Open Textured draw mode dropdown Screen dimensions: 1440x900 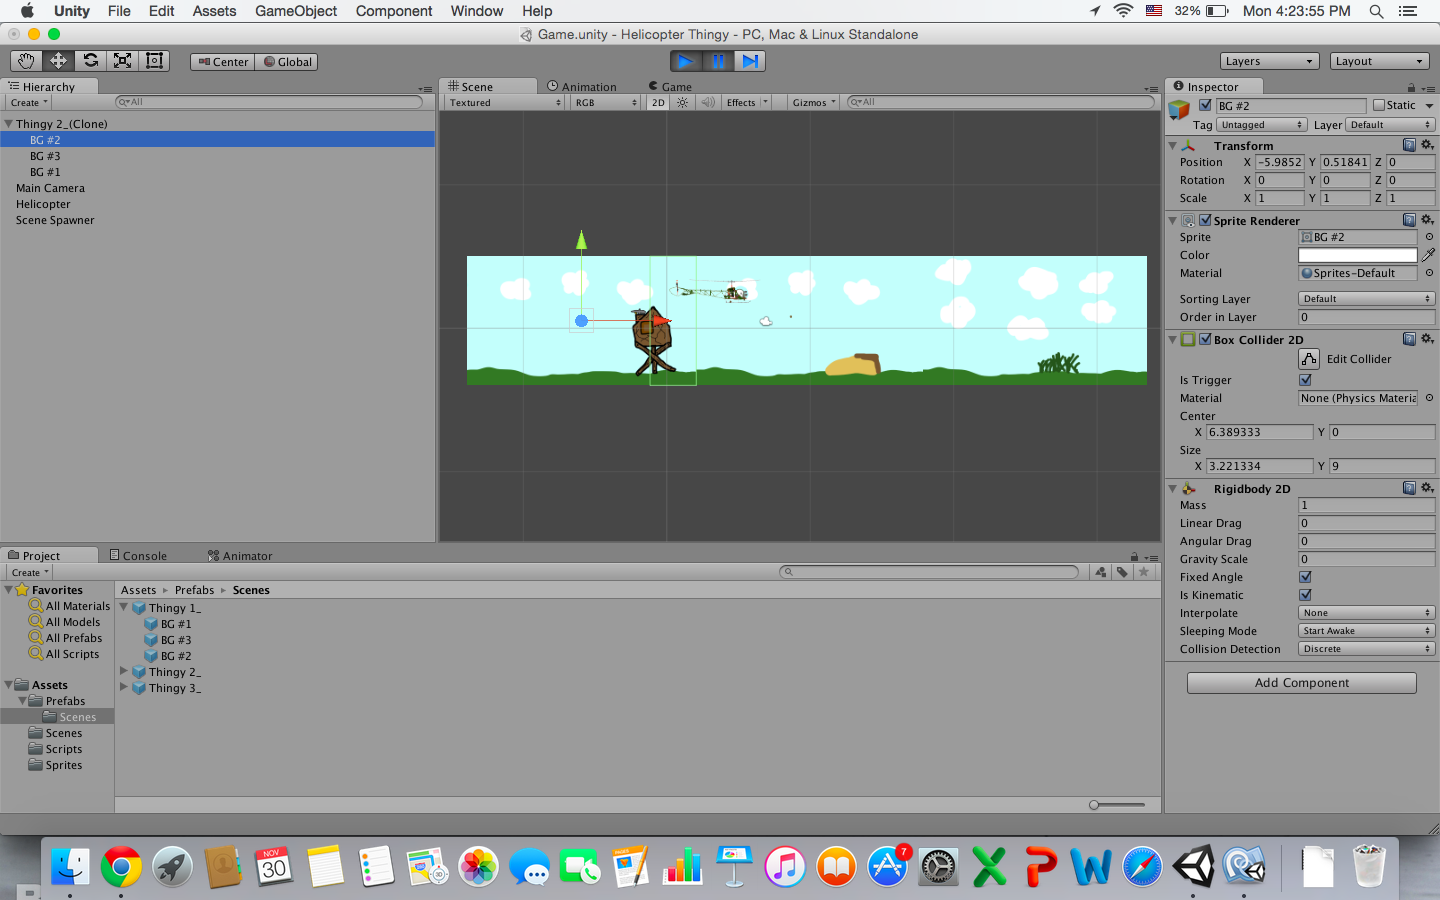(505, 102)
